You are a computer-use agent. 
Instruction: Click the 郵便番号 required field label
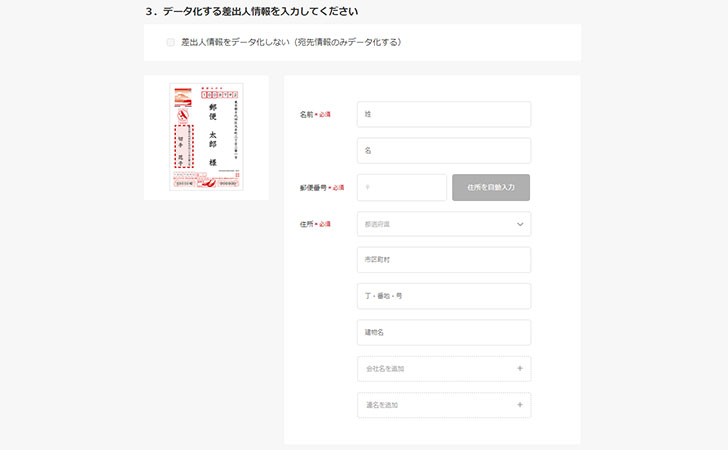click(x=322, y=188)
